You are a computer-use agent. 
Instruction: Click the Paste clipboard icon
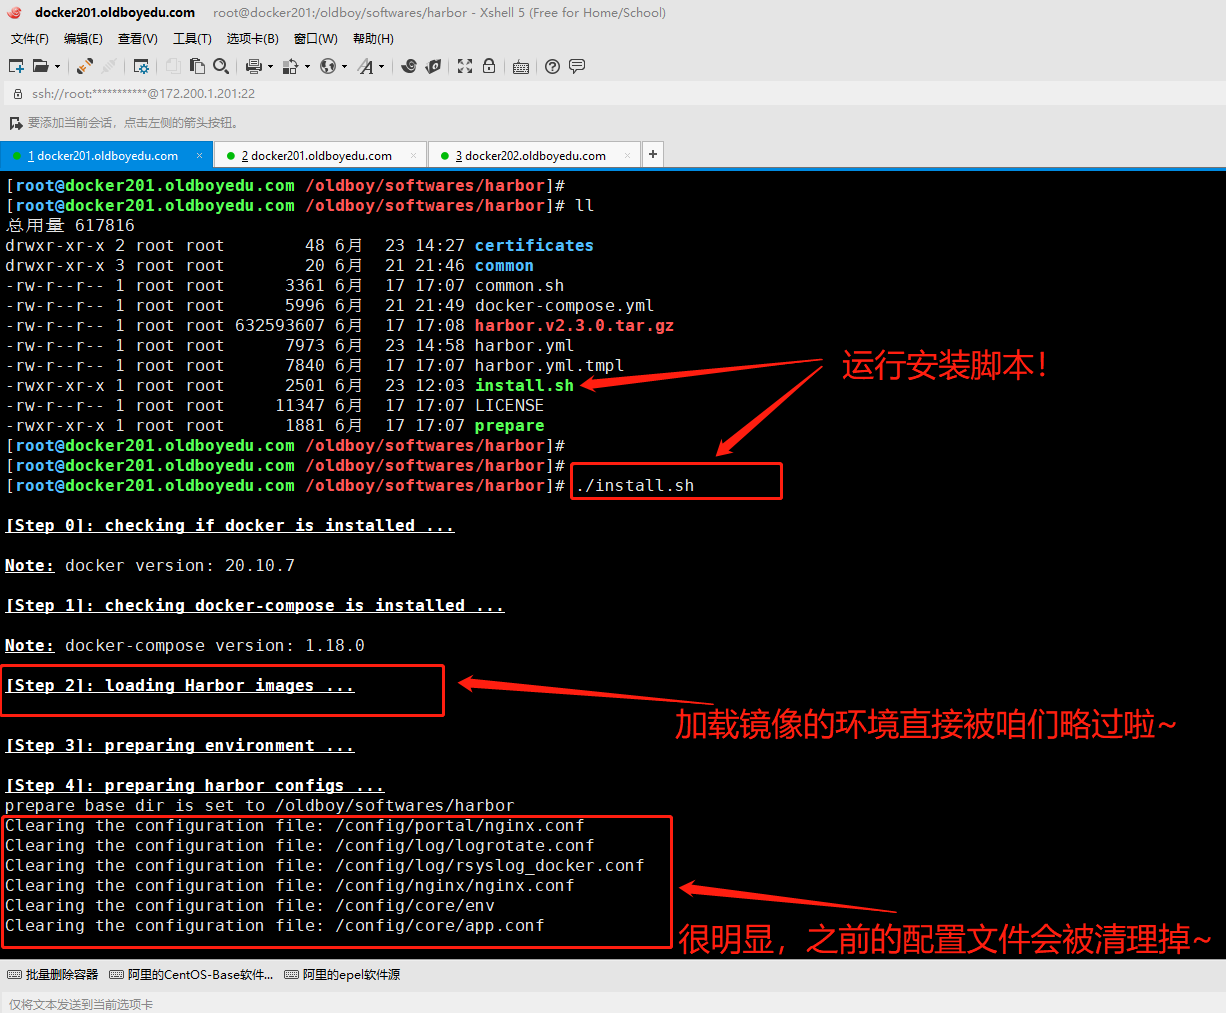click(198, 66)
